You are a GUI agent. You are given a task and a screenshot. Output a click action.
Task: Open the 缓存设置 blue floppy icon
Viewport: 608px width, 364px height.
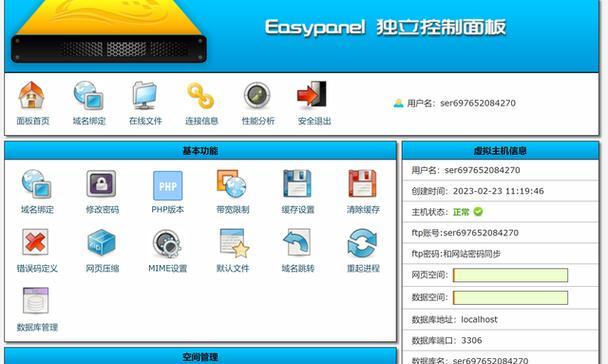tap(297, 184)
